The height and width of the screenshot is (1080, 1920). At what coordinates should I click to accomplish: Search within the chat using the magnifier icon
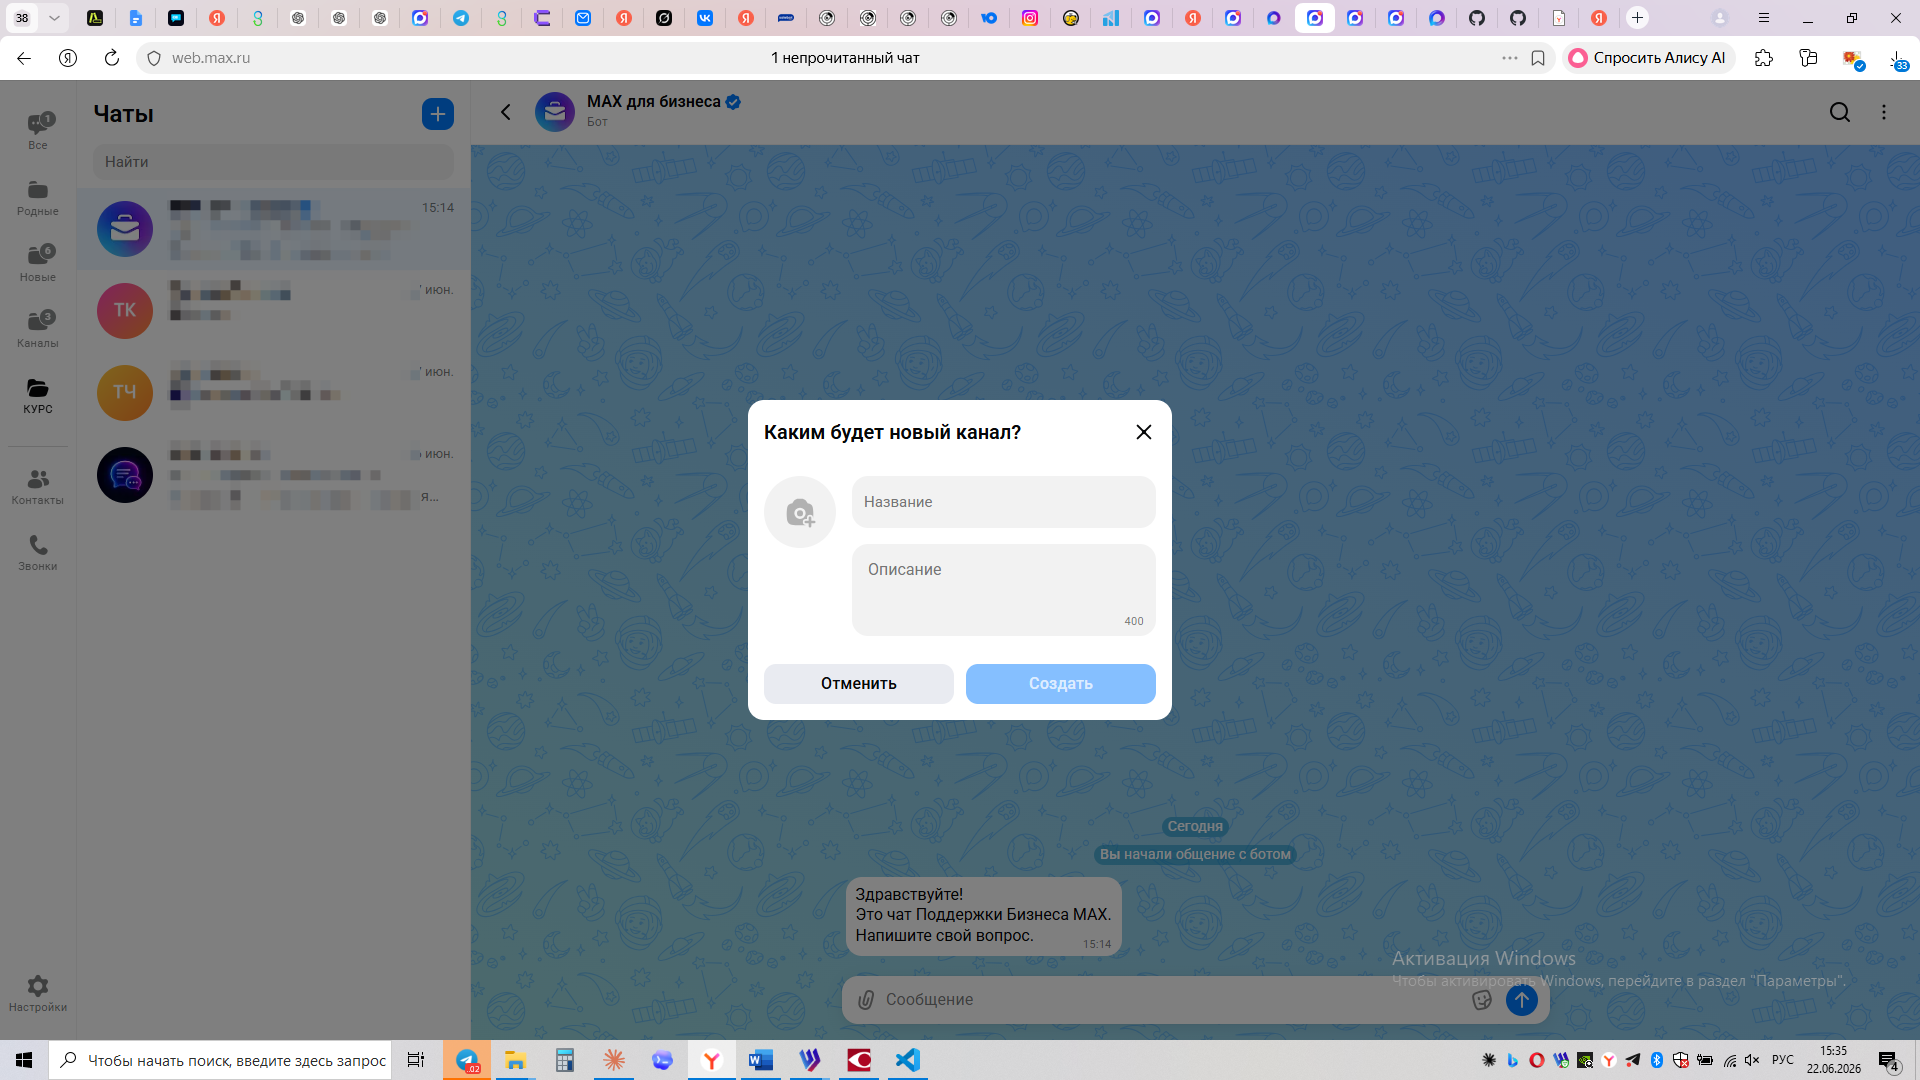pyautogui.click(x=1840, y=112)
